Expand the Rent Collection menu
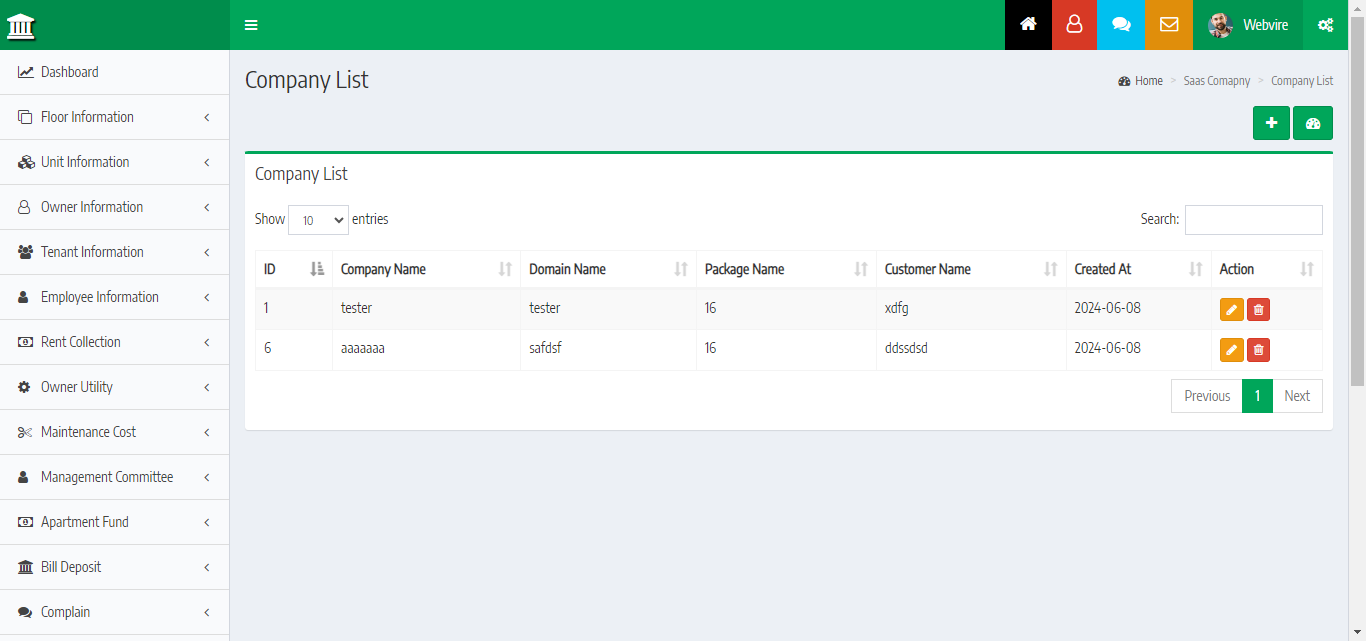This screenshot has width=1366, height=641. point(114,342)
